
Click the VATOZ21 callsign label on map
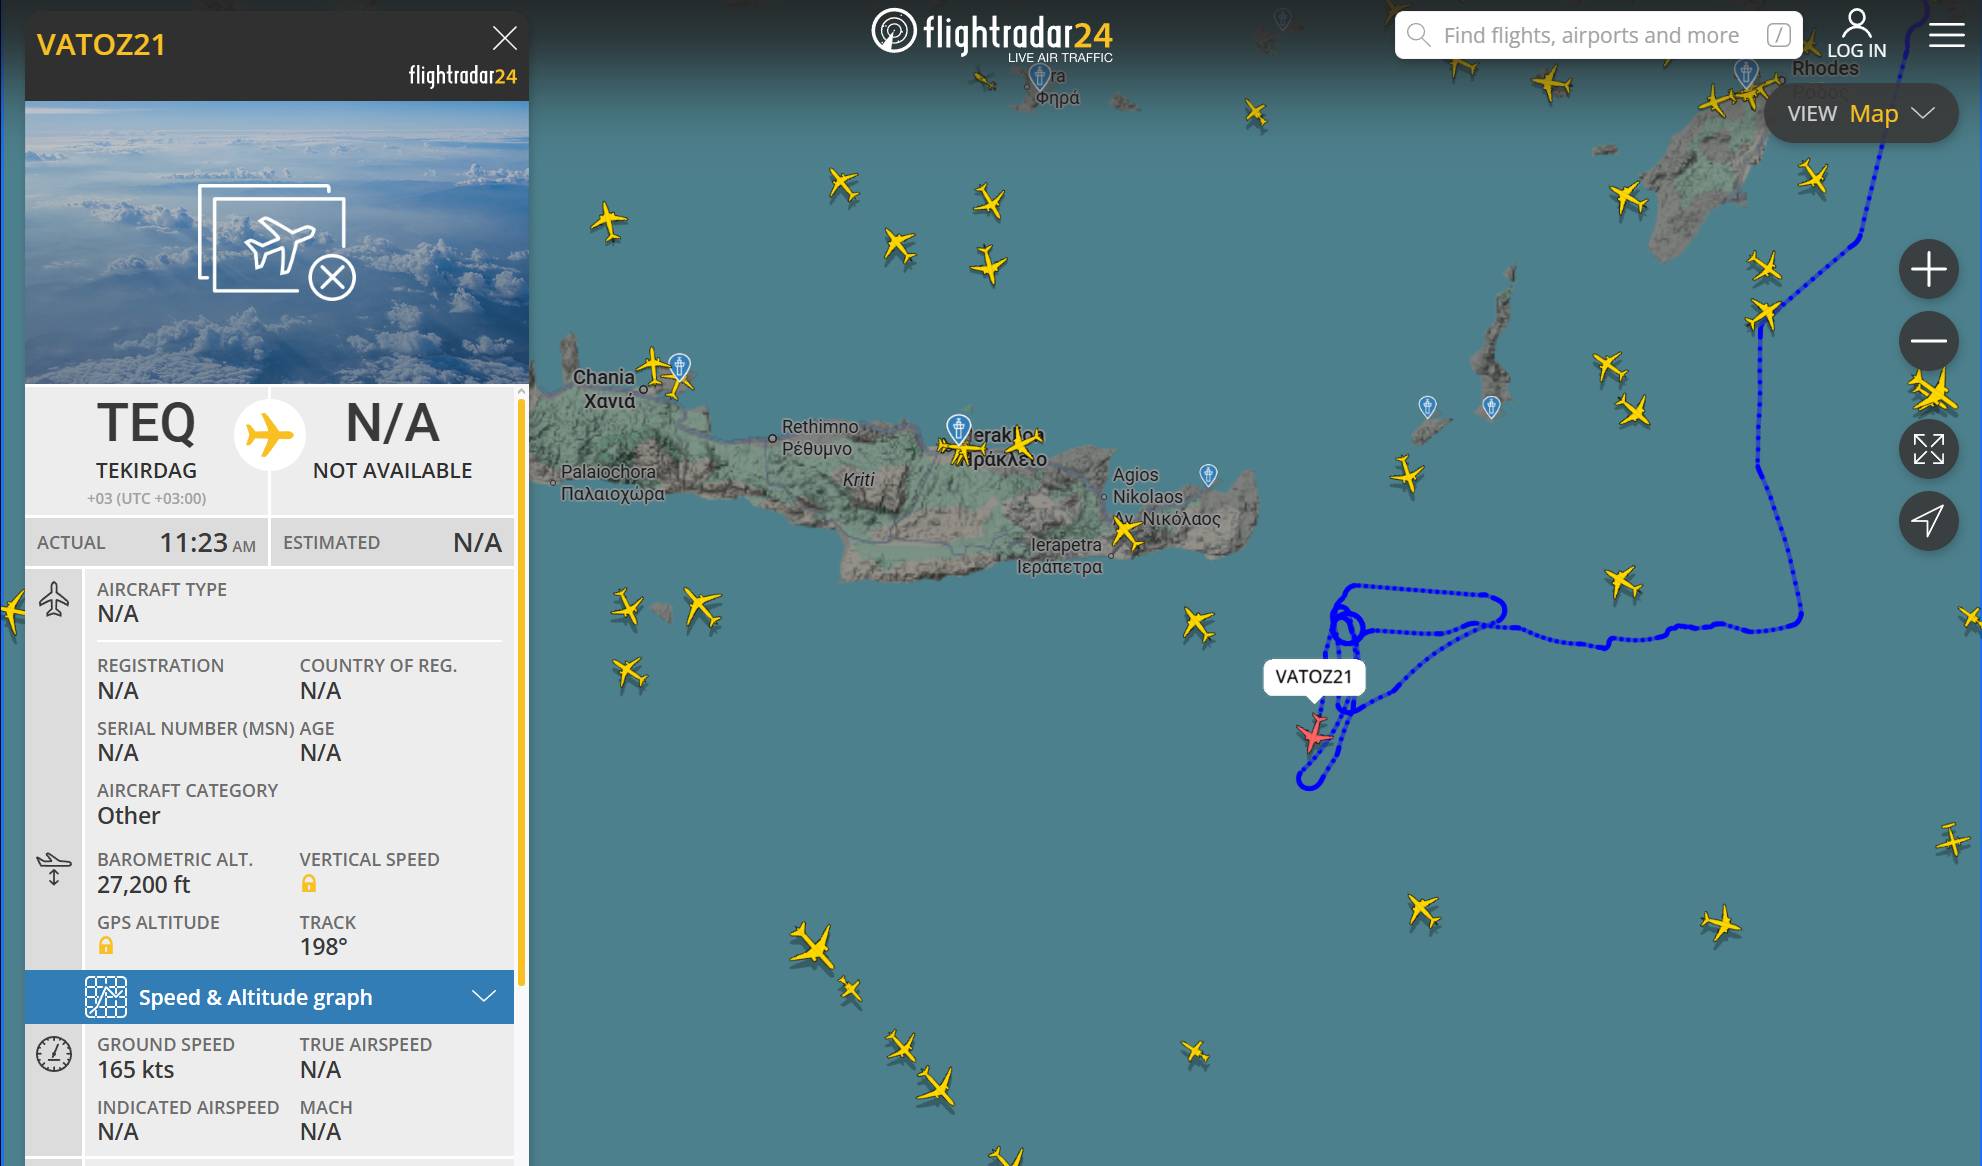click(x=1314, y=677)
